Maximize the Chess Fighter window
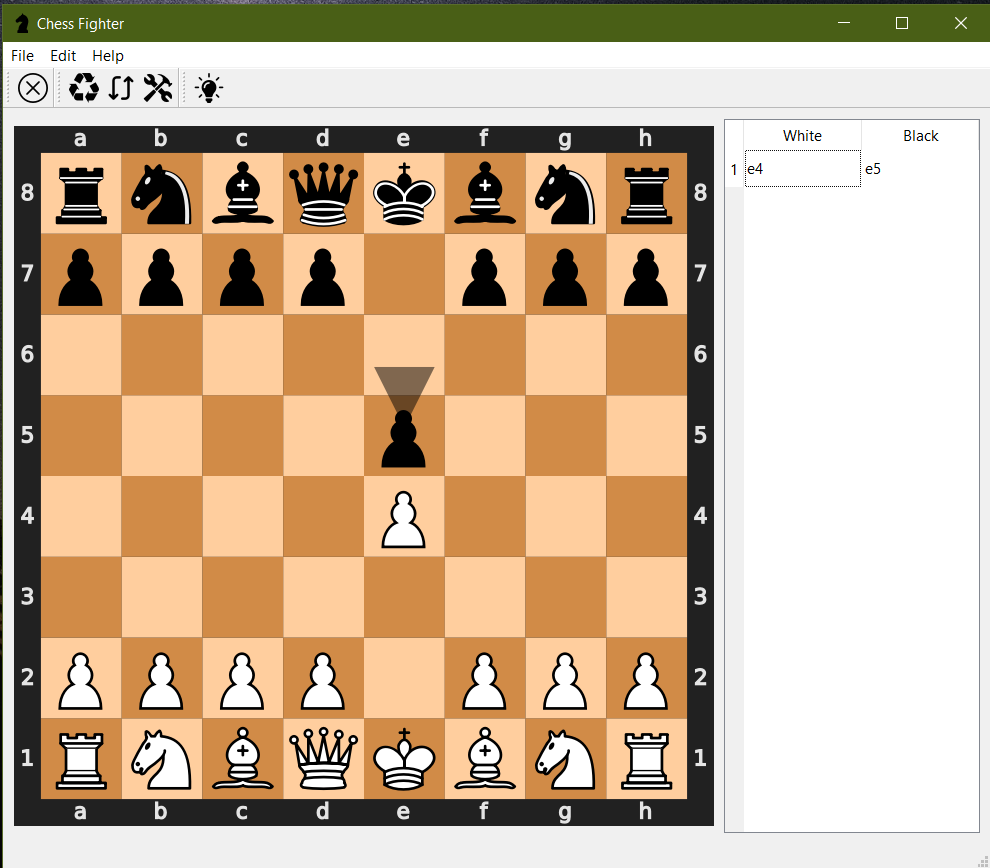Viewport: 990px width, 868px height. [x=902, y=23]
